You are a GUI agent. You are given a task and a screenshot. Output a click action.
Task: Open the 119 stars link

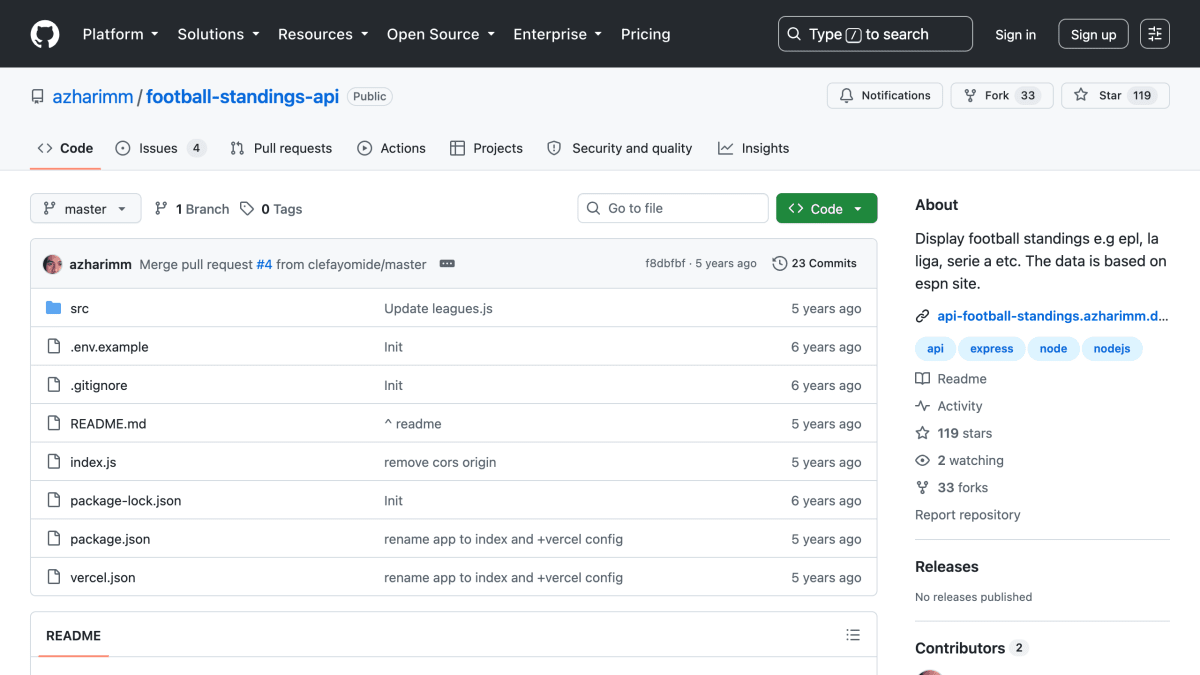tap(954, 434)
